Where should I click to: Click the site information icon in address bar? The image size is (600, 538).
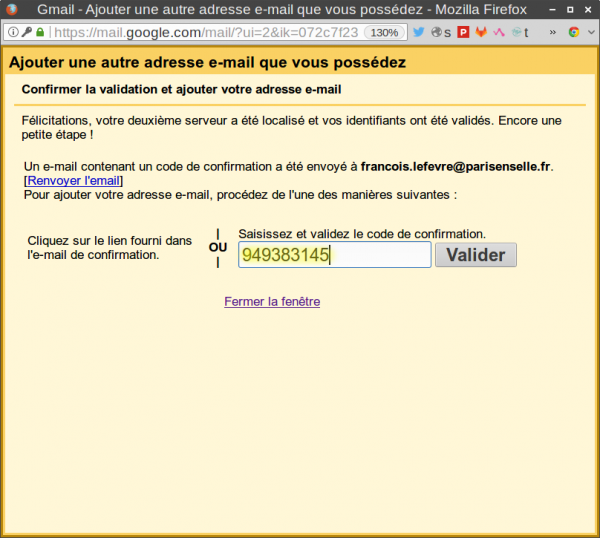11,32
